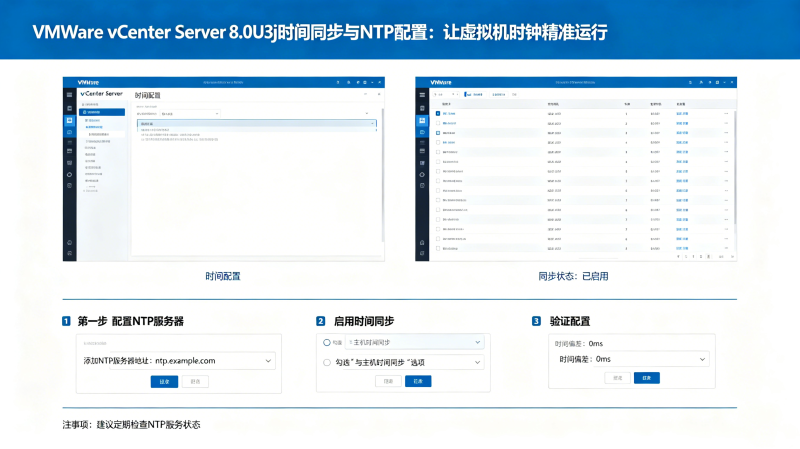Click bottom-most sidebar icon in 时间配置 window
The height and width of the screenshot is (449, 800).
pos(69,253)
